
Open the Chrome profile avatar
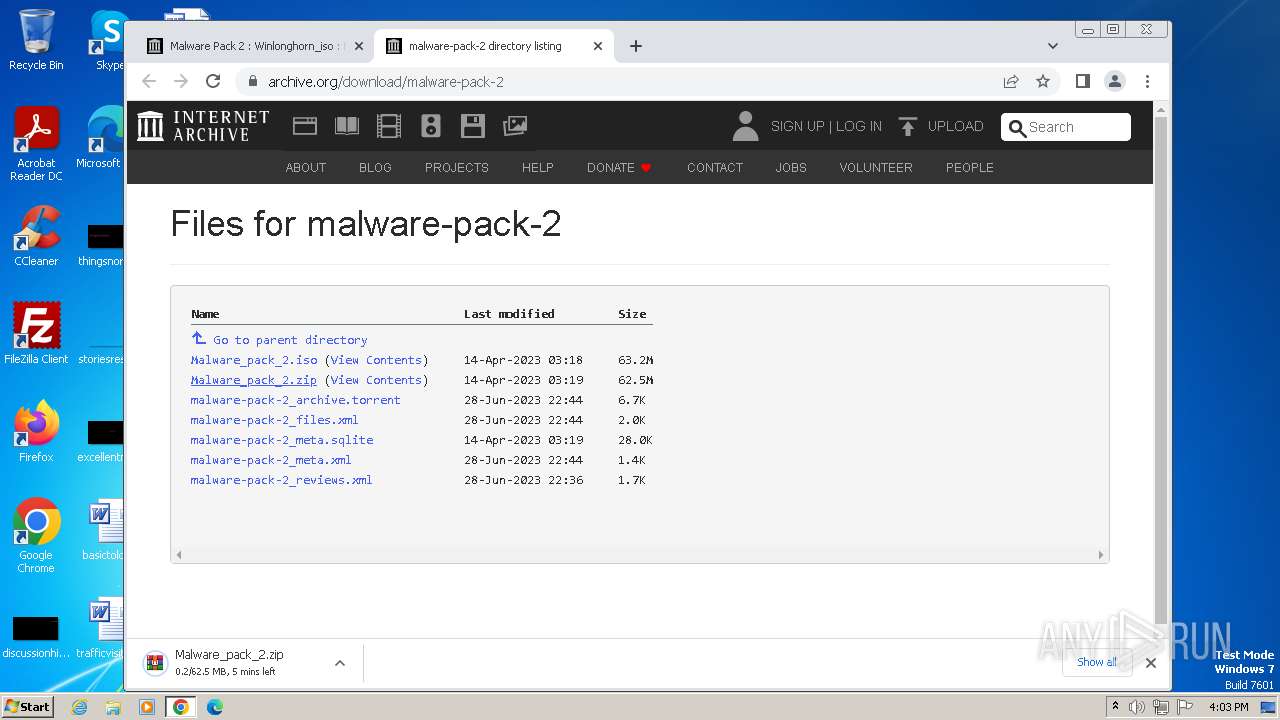[x=1115, y=81]
